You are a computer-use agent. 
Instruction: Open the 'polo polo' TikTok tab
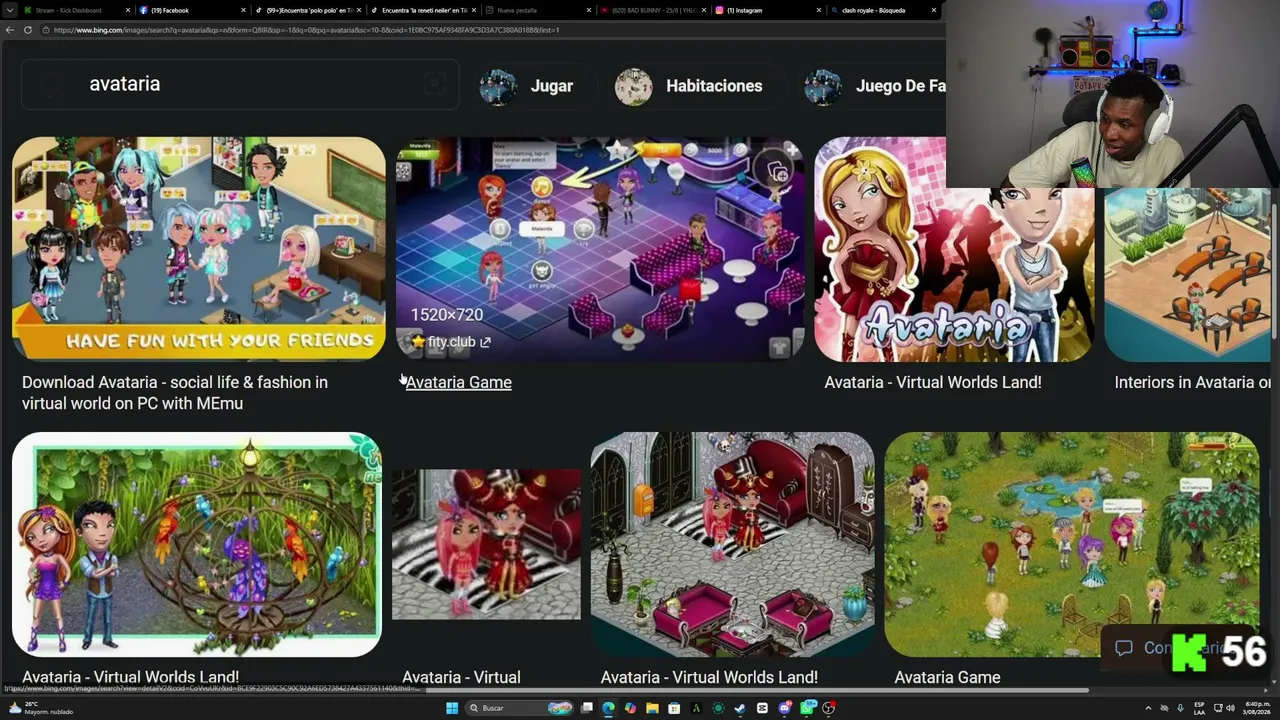click(306, 10)
